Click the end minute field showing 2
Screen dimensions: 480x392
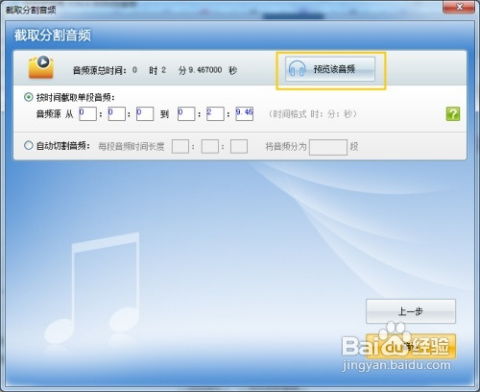215,114
